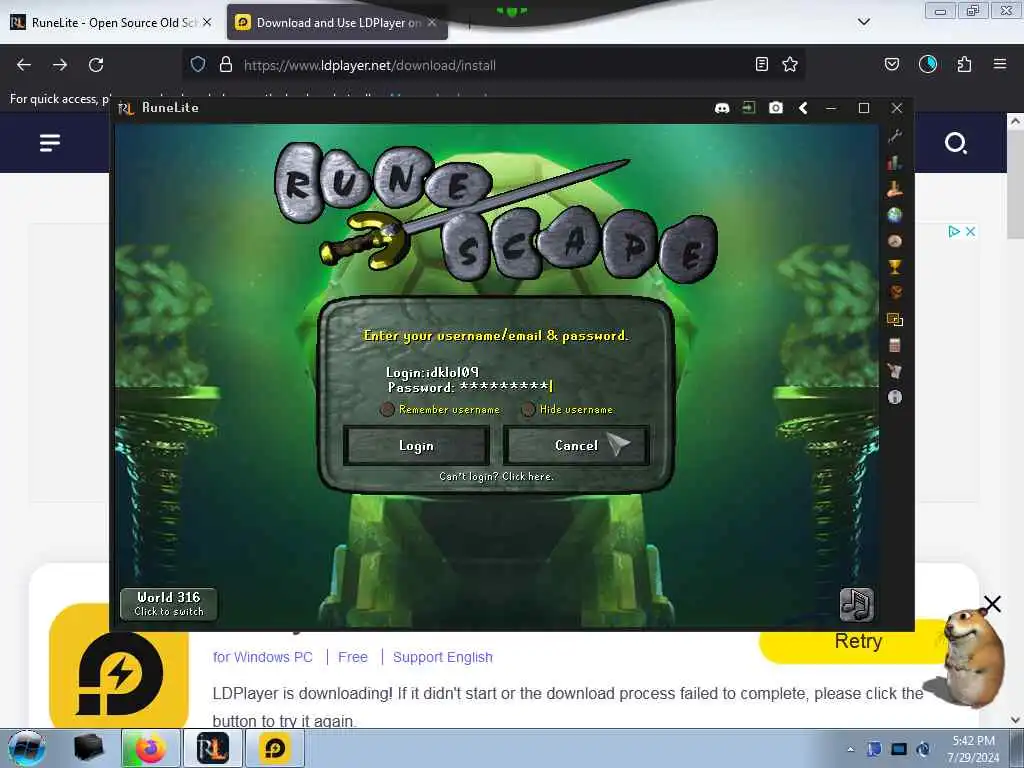Click the padlock site info icon
Viewport: 1024px width, 768px height.
[226, 64]
